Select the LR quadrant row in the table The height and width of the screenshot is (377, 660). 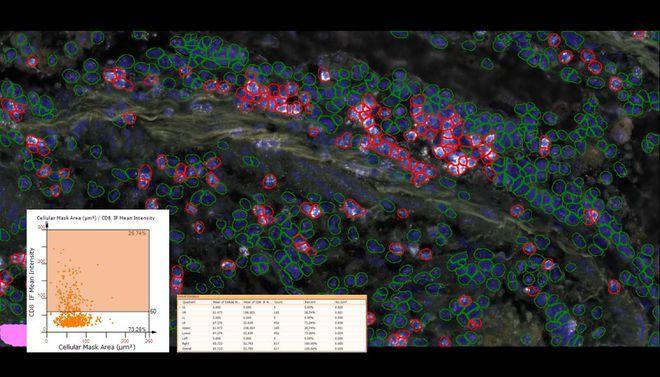coord(271,323)
